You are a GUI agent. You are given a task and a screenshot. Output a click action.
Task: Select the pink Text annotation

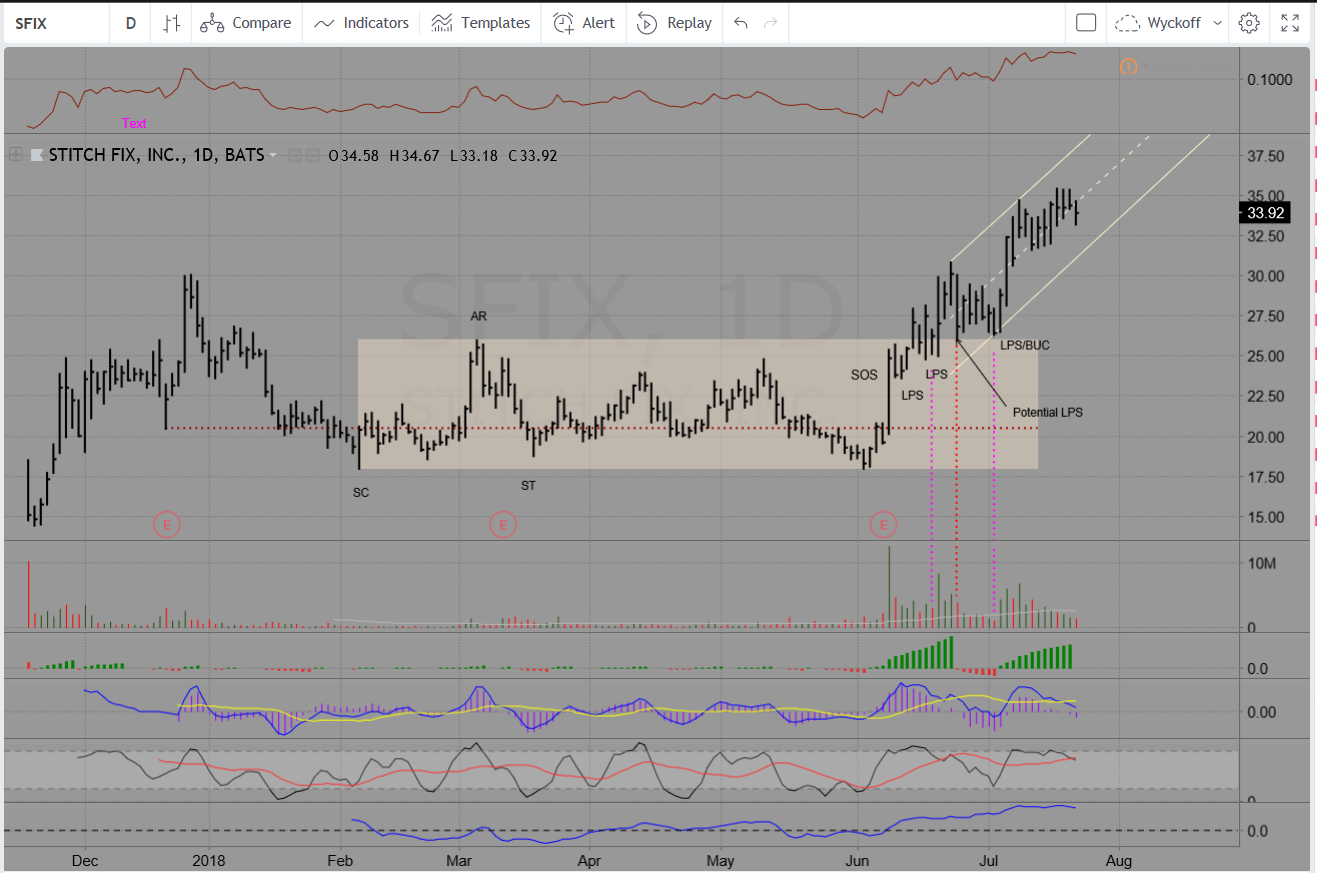(x=134, y=123)
